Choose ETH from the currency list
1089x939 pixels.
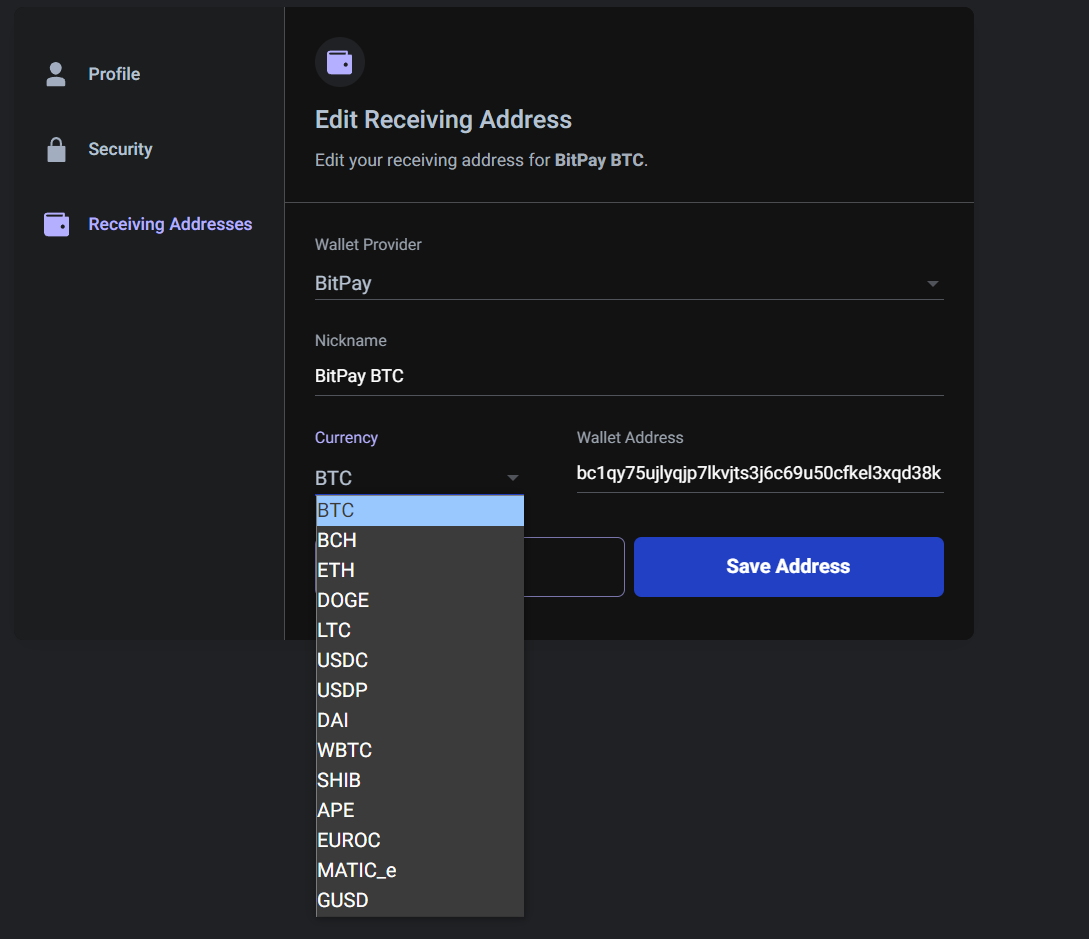click(x=420, y=570)
